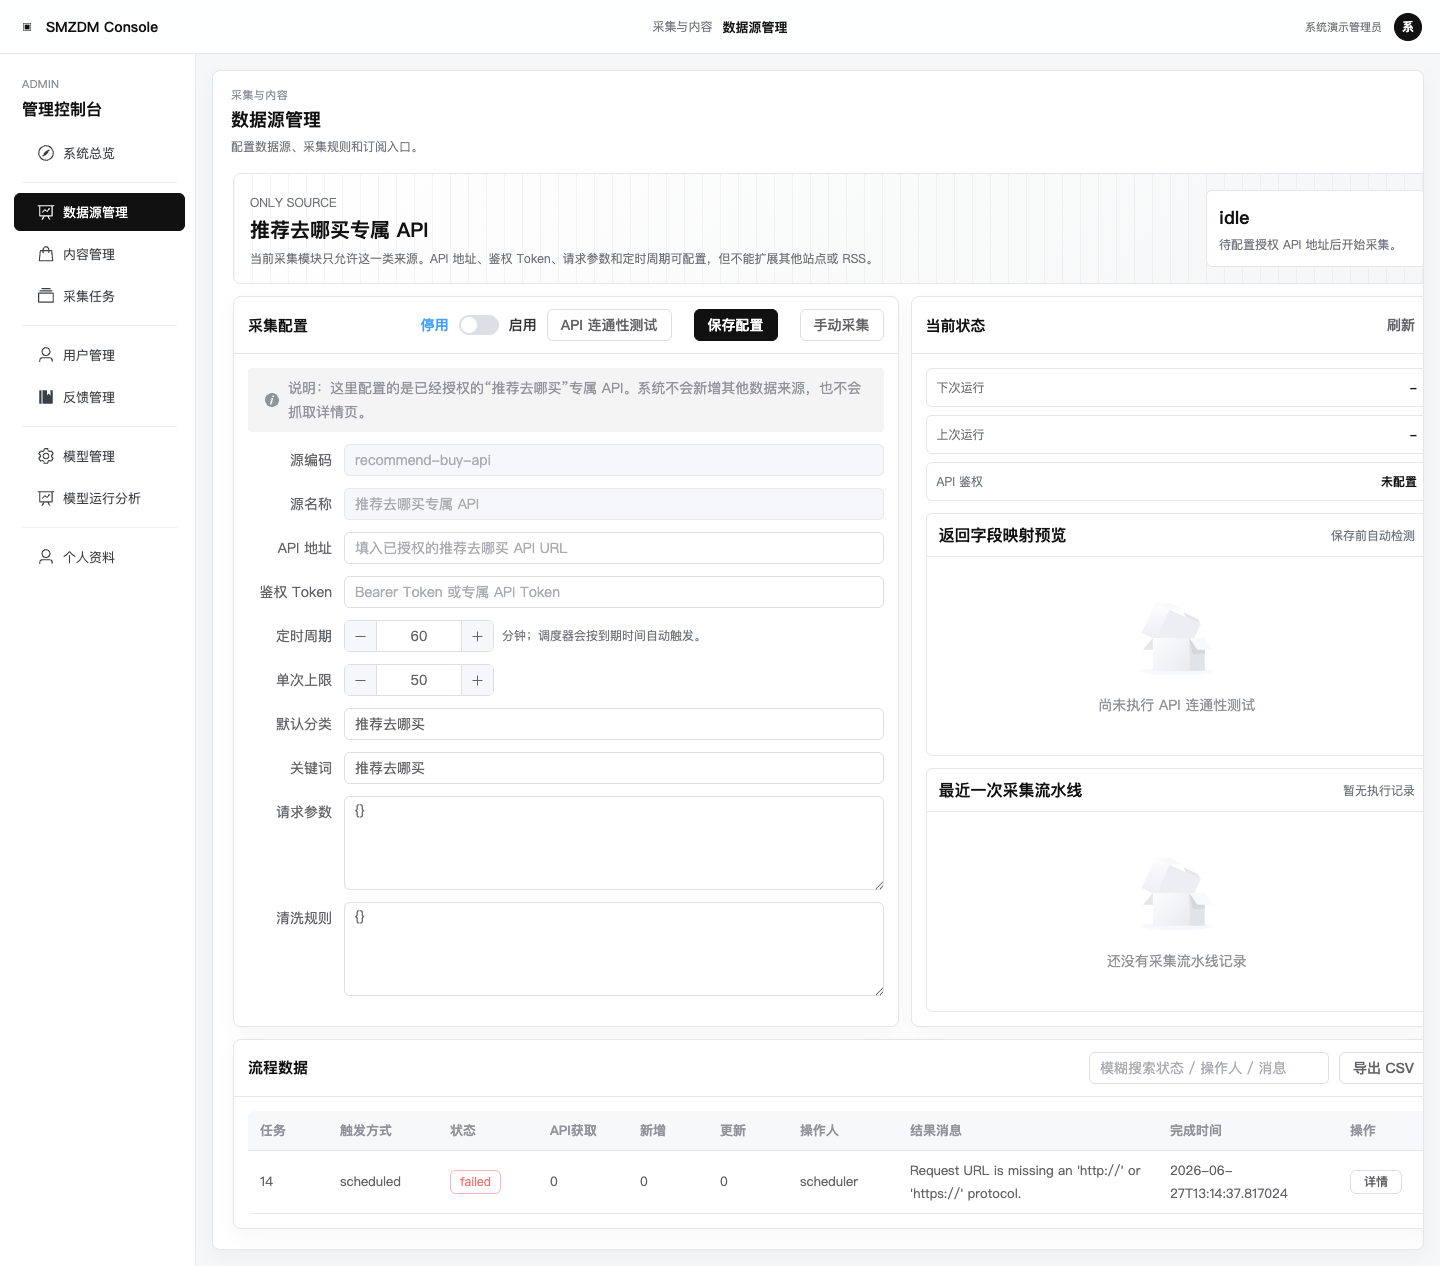Open 系统总览 in the sidebar
This screenshot has height=1266, width=1440.
[x=99, y=153]
